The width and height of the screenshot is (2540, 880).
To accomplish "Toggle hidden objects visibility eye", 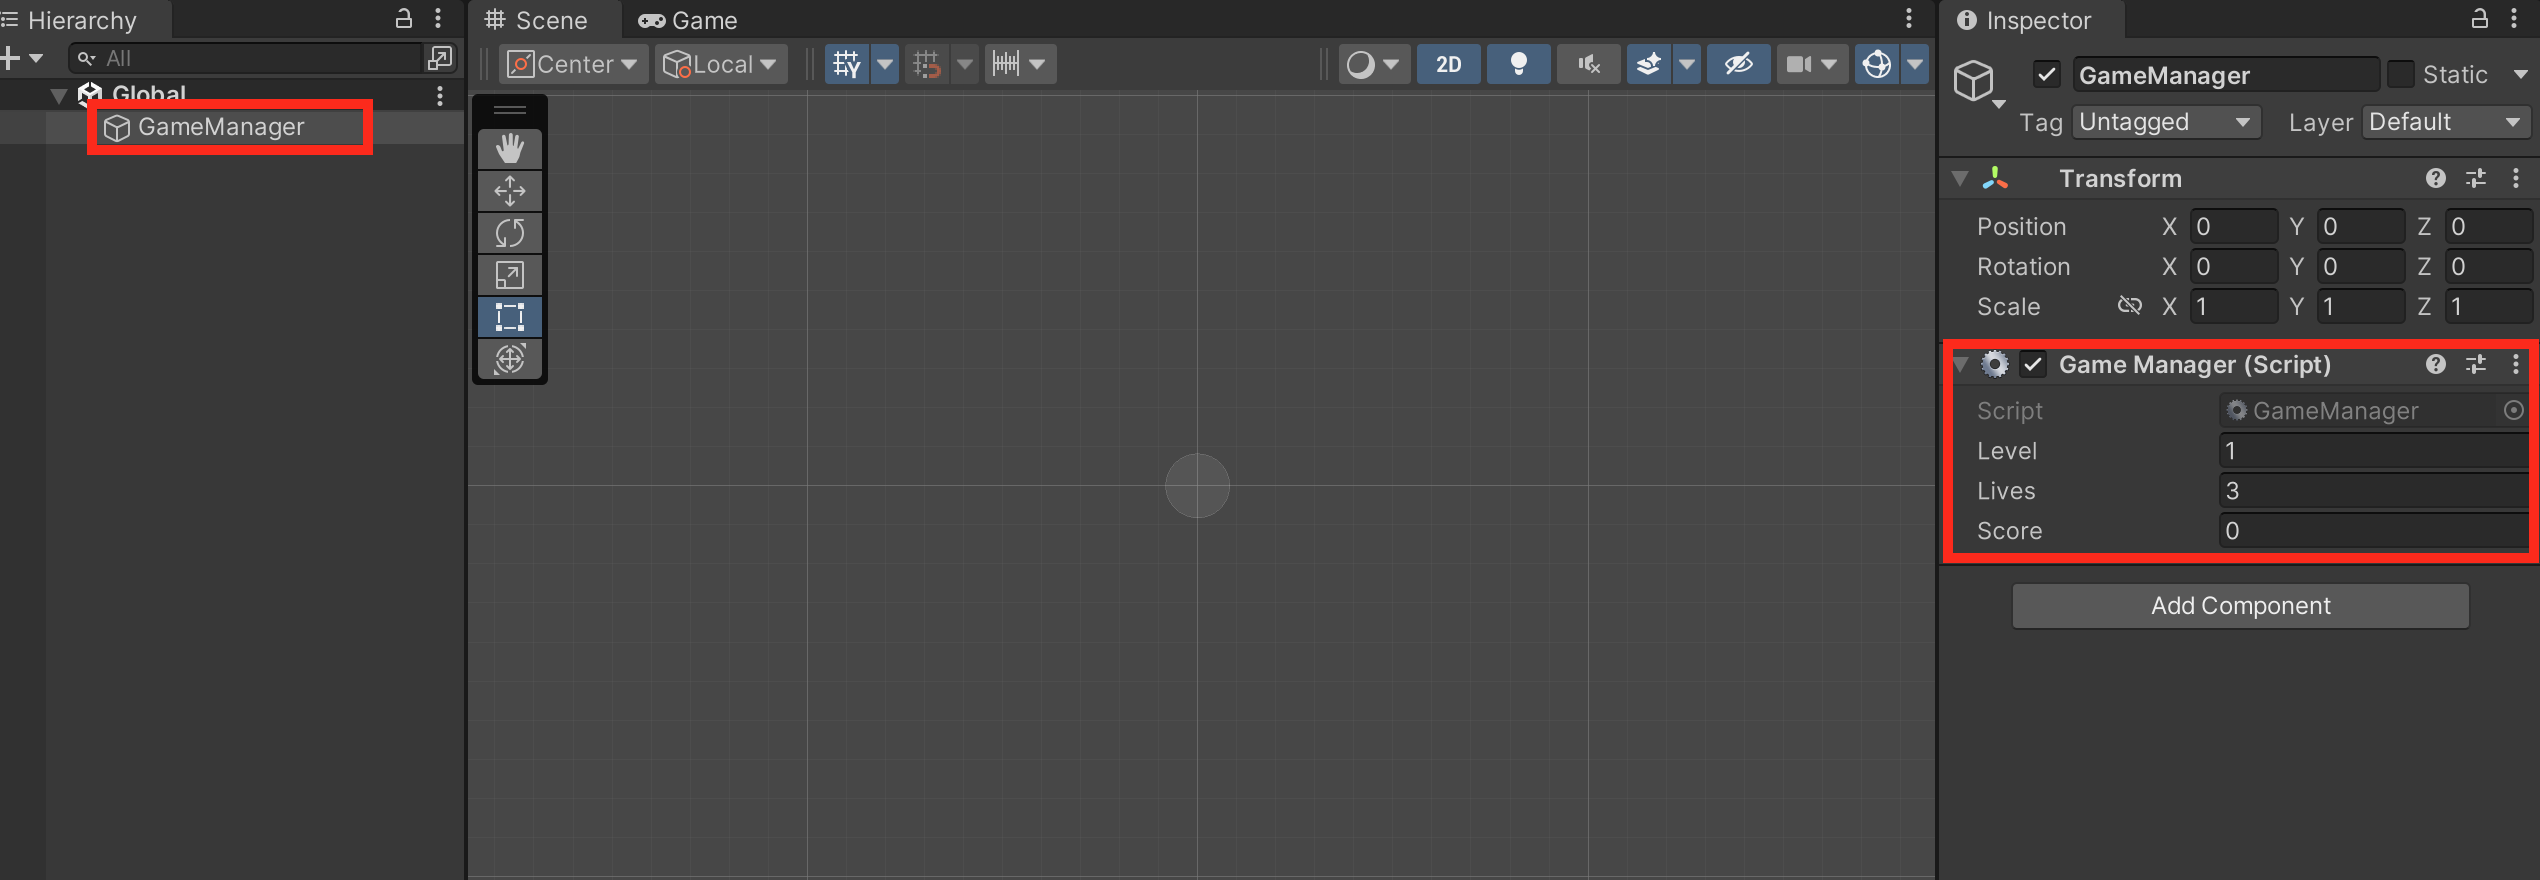I will point(1738,64).
